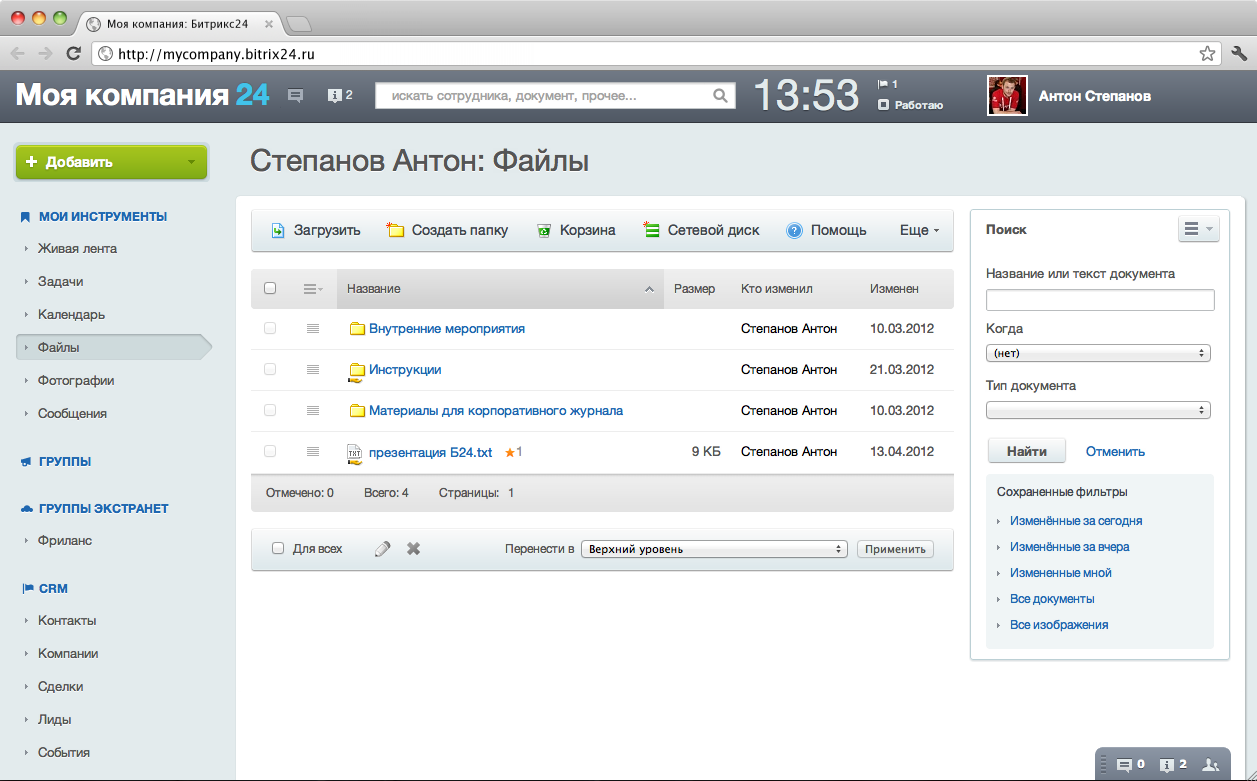This screenshot has height=781, width=1257.
Task: Open the browser wrench settings menu
Action: (1239, 53)
